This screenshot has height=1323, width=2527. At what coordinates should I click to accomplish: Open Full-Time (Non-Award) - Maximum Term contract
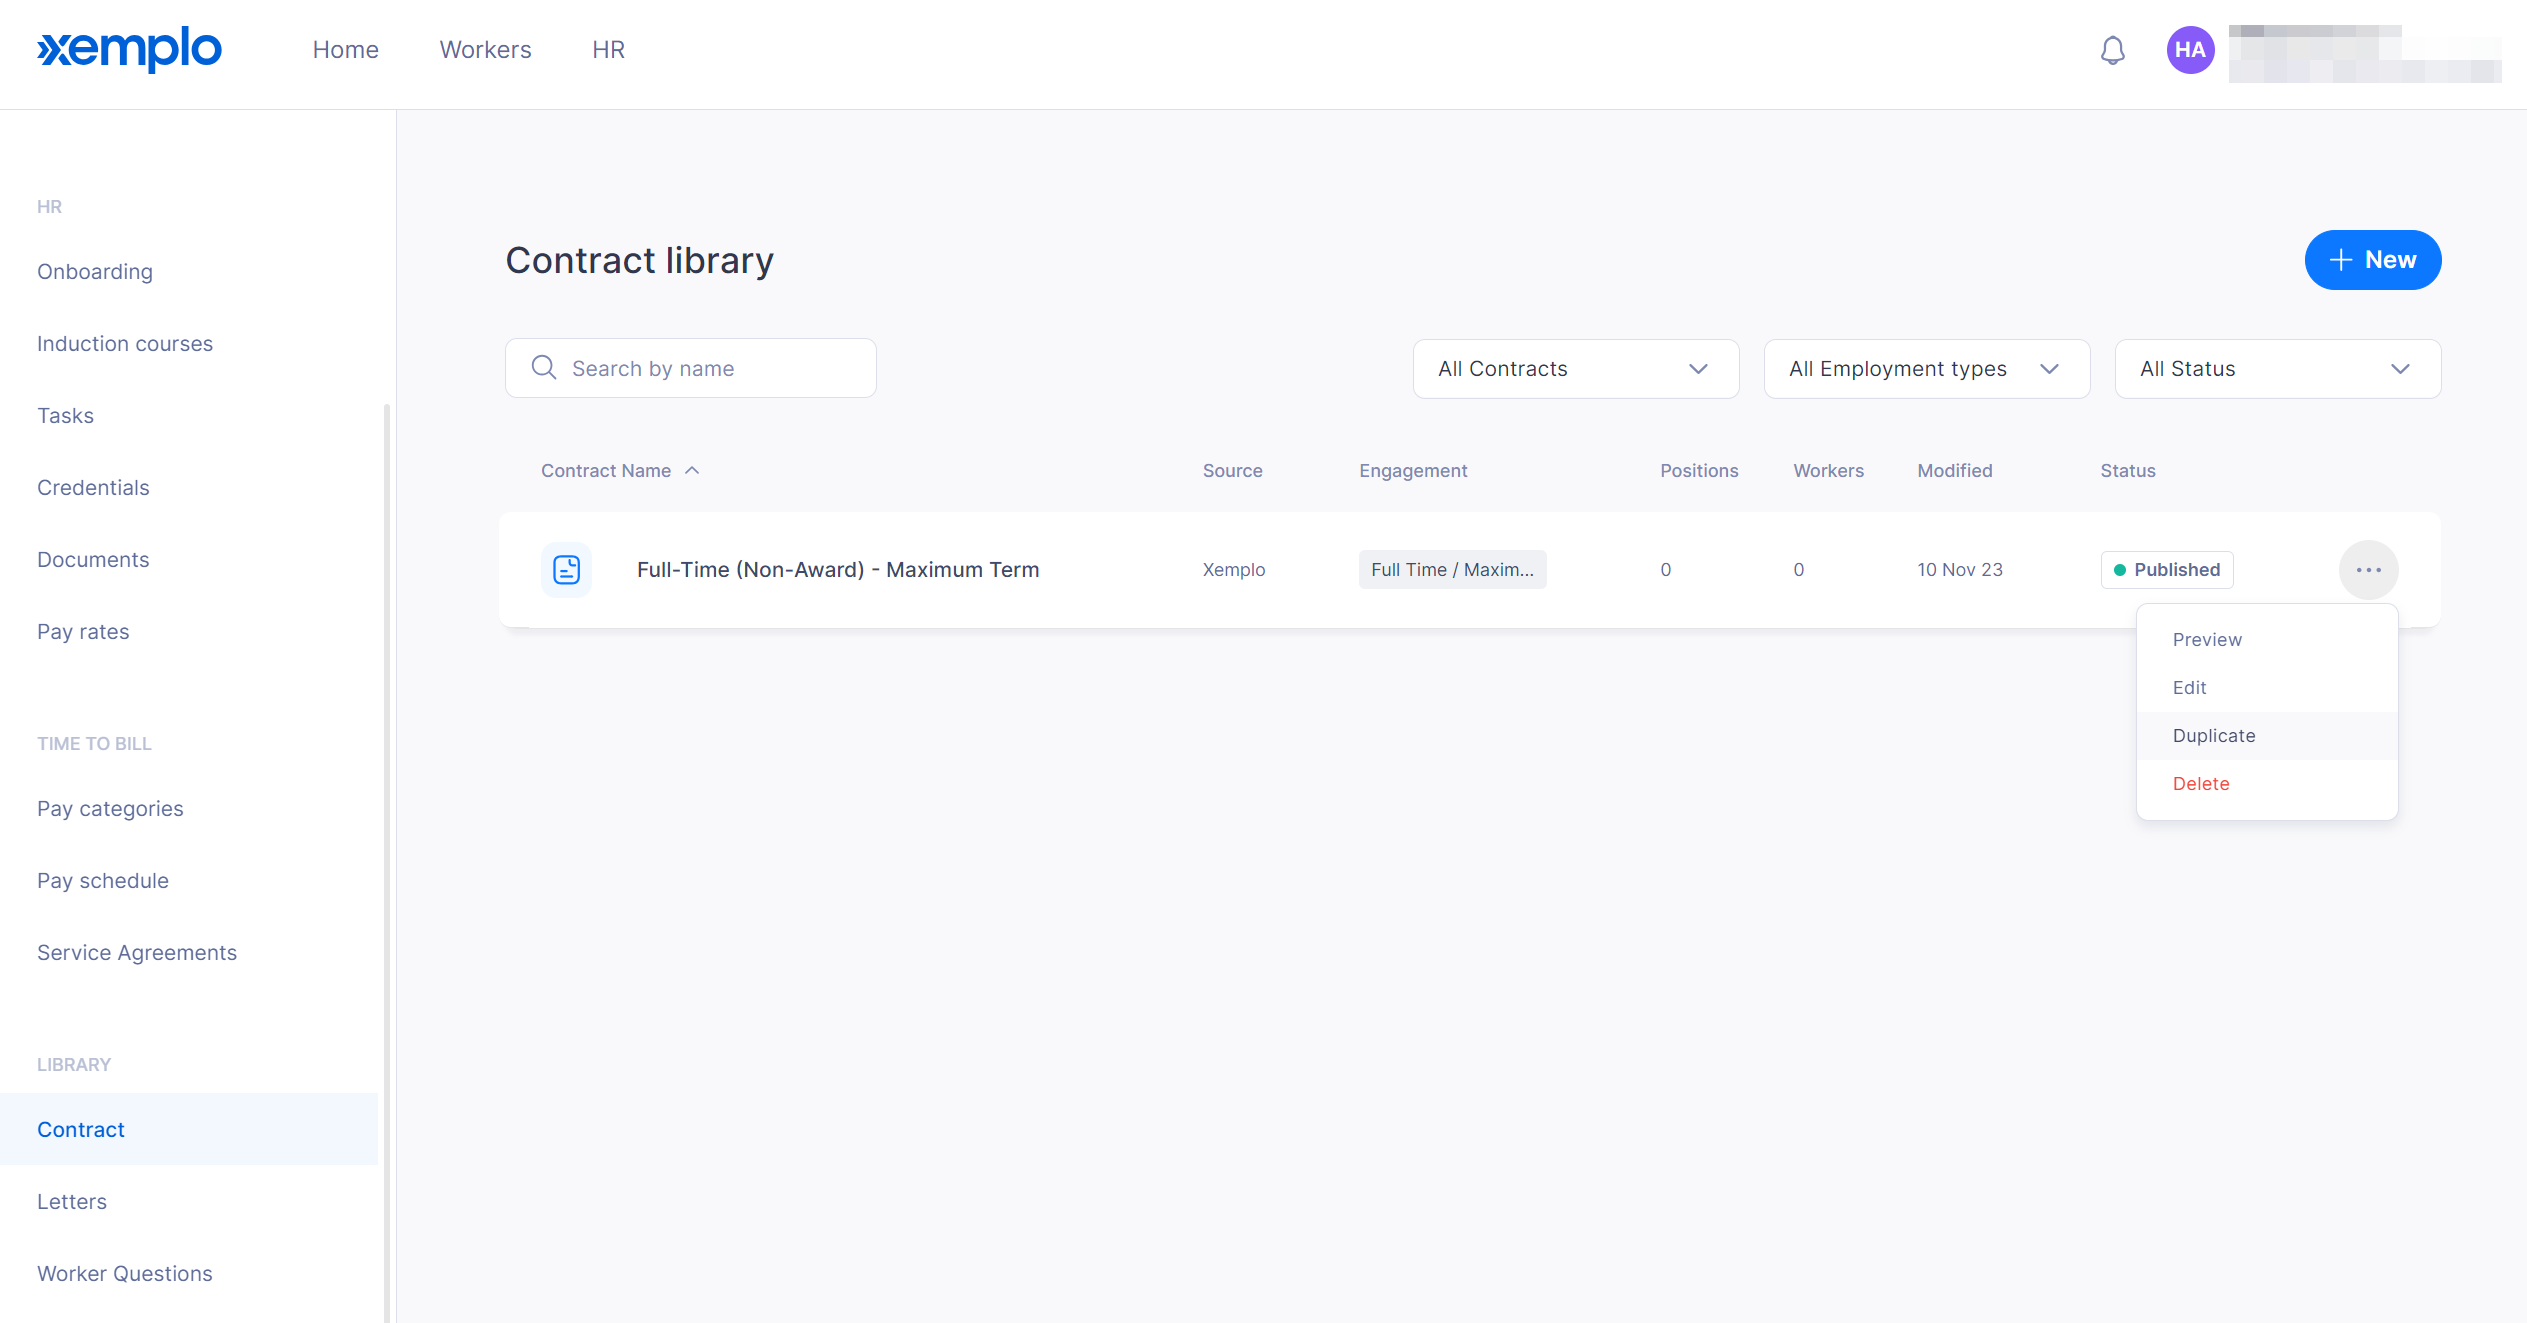click(x=837, y=570)
